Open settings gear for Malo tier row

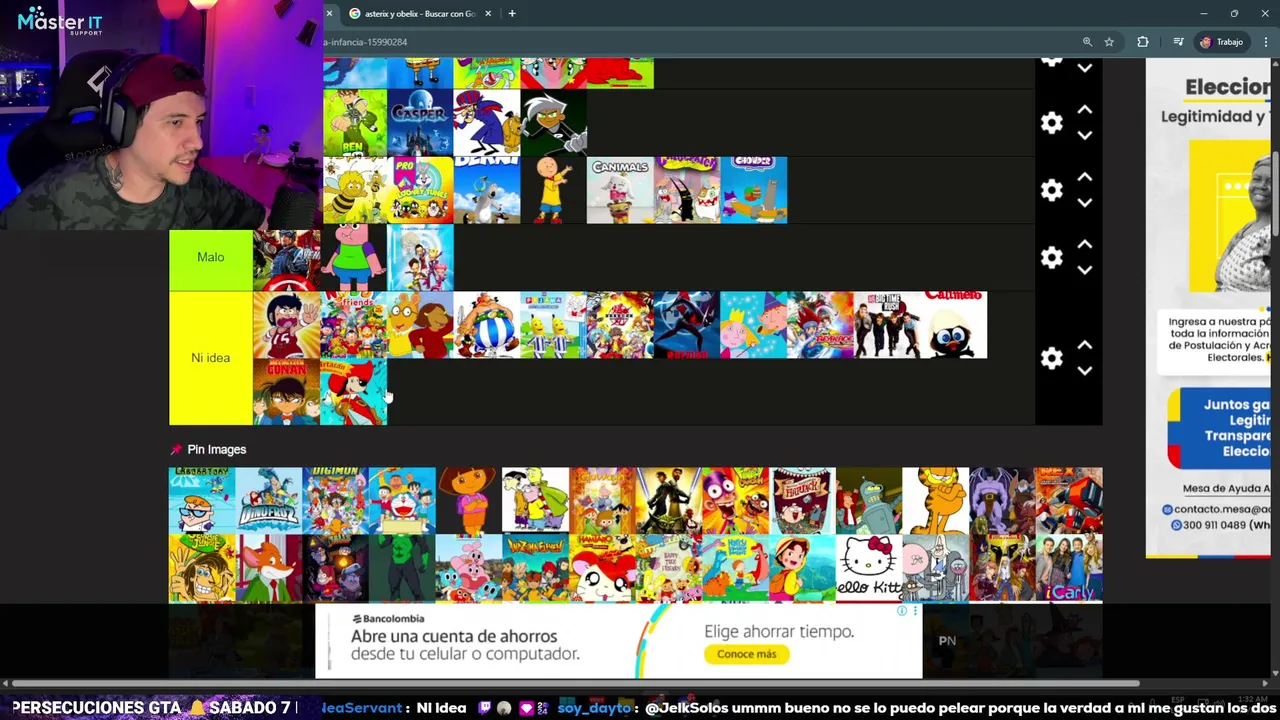[1051, 258]
